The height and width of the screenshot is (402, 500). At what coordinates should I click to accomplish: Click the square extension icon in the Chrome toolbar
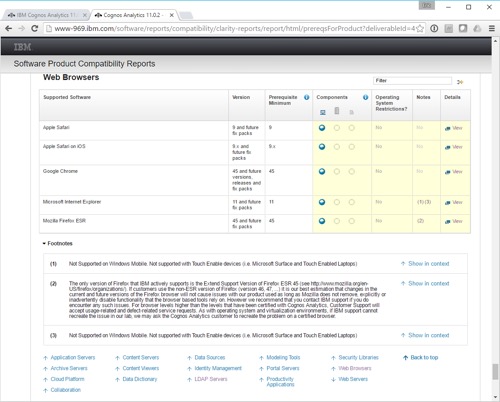(463, 29)
